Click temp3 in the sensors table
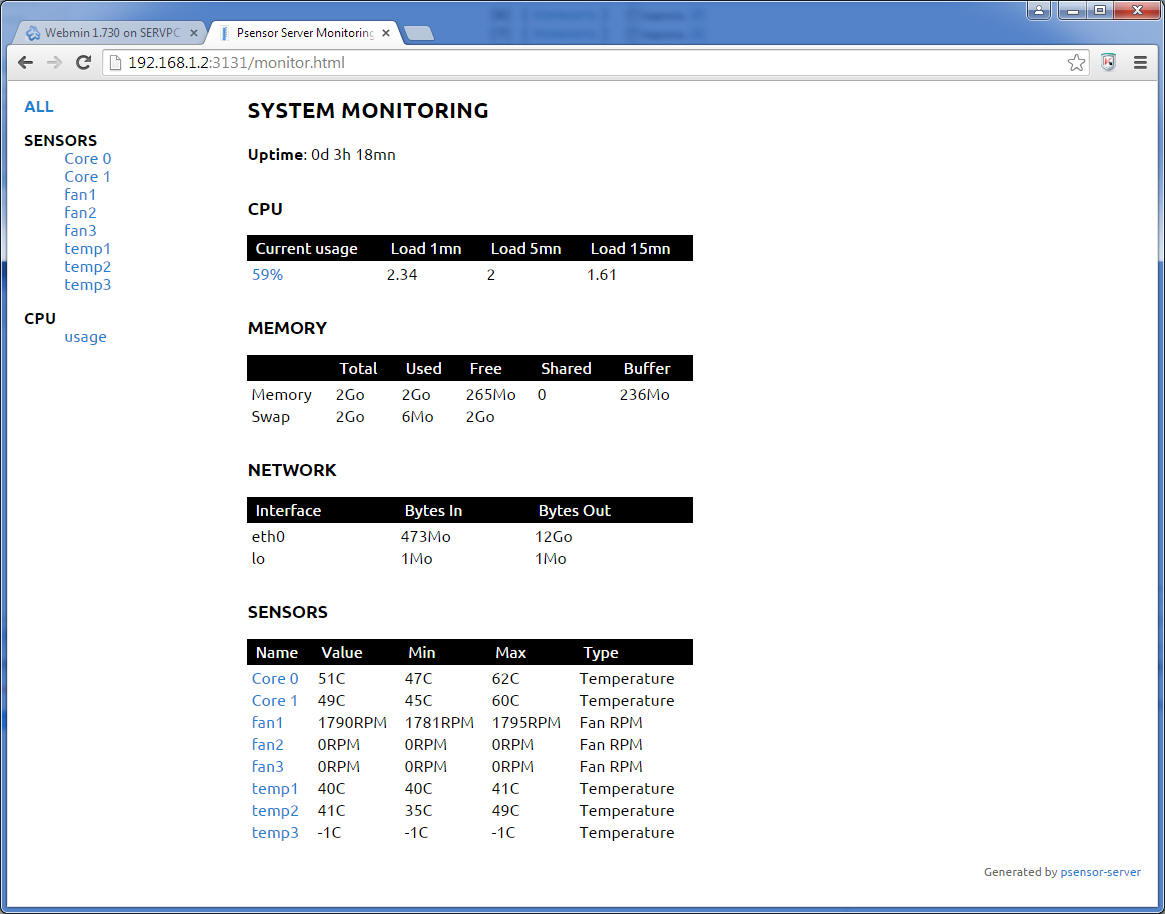This screenshot has width=1165, height=914. [x=275, y=832]
